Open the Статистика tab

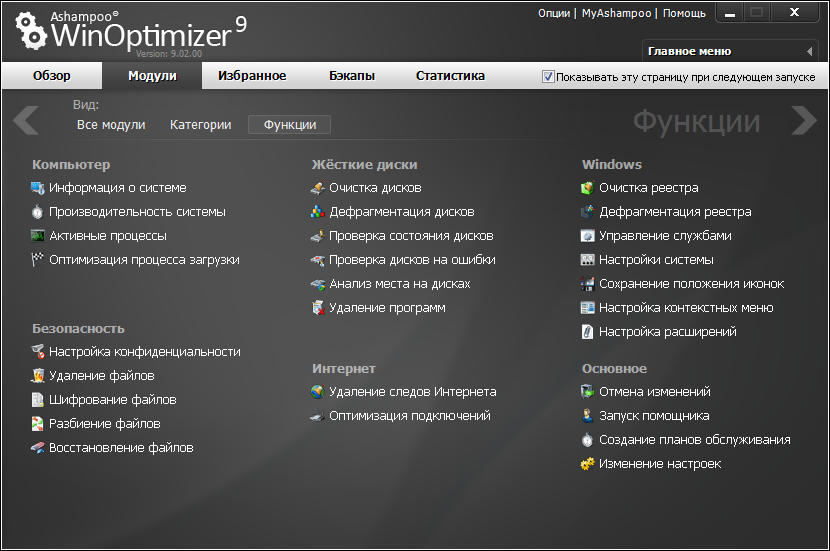click(x=450, y=76)
